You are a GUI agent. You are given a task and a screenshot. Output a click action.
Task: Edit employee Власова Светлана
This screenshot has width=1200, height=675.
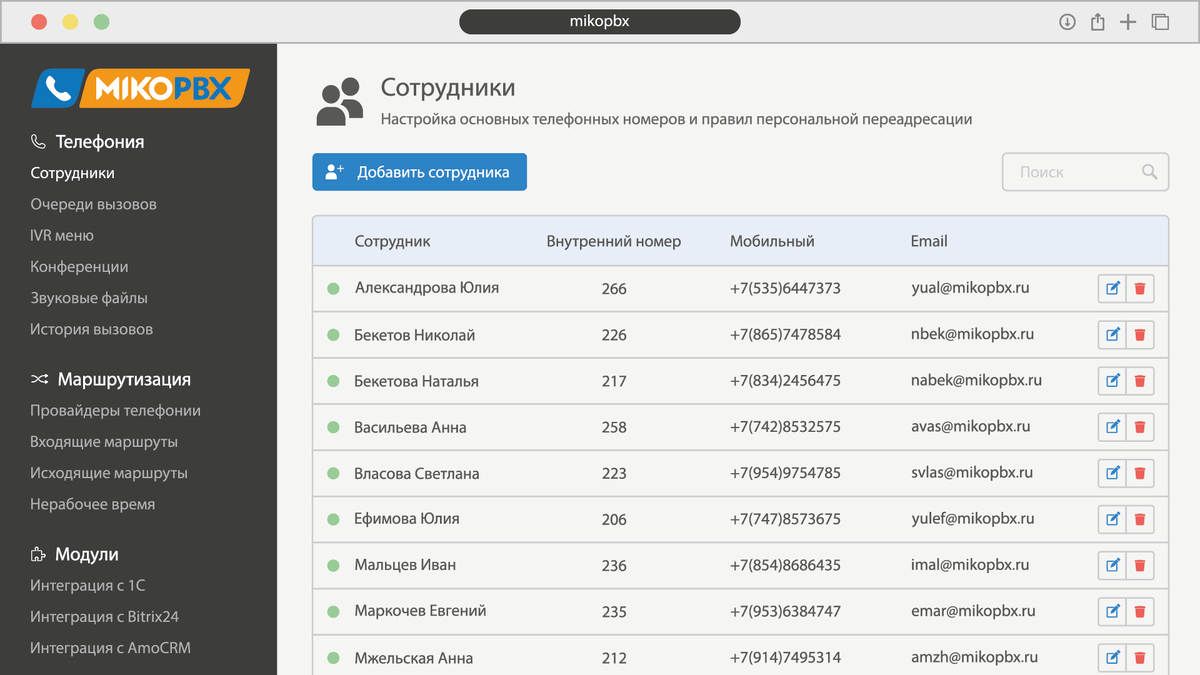(x=1112, y=473)
